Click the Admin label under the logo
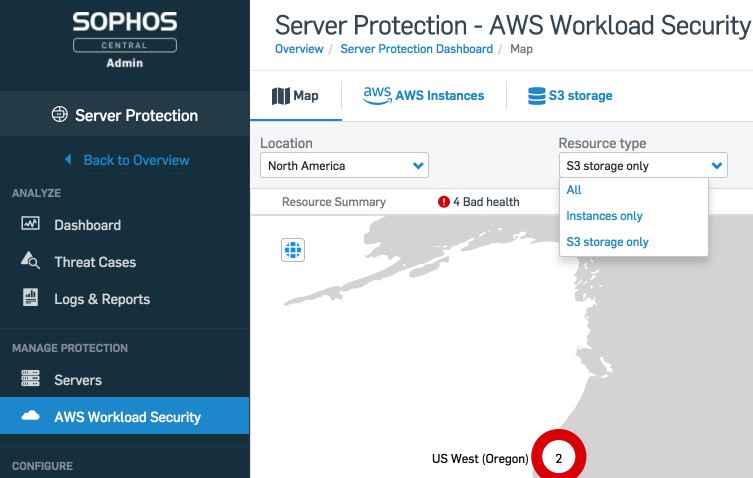This screenshot has width=753, height=478. tap(125, 63)
